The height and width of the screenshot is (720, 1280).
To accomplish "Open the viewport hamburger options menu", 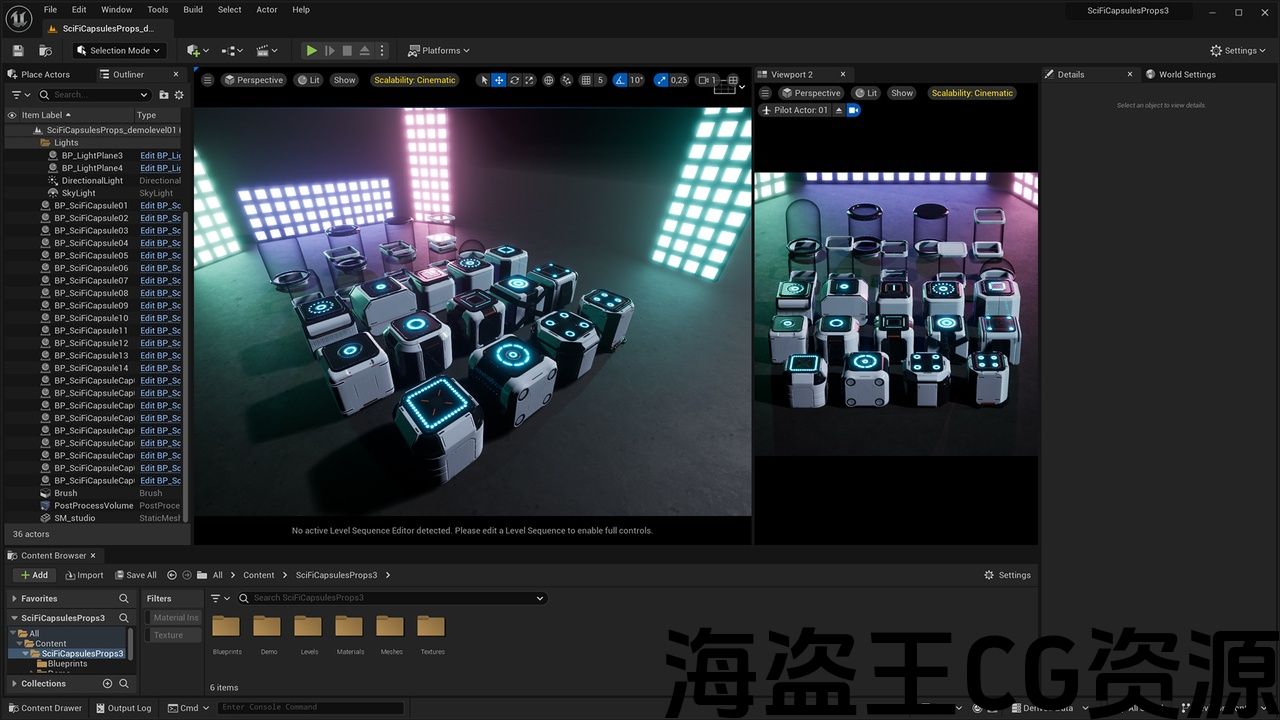I will click(x=208, y=80).
